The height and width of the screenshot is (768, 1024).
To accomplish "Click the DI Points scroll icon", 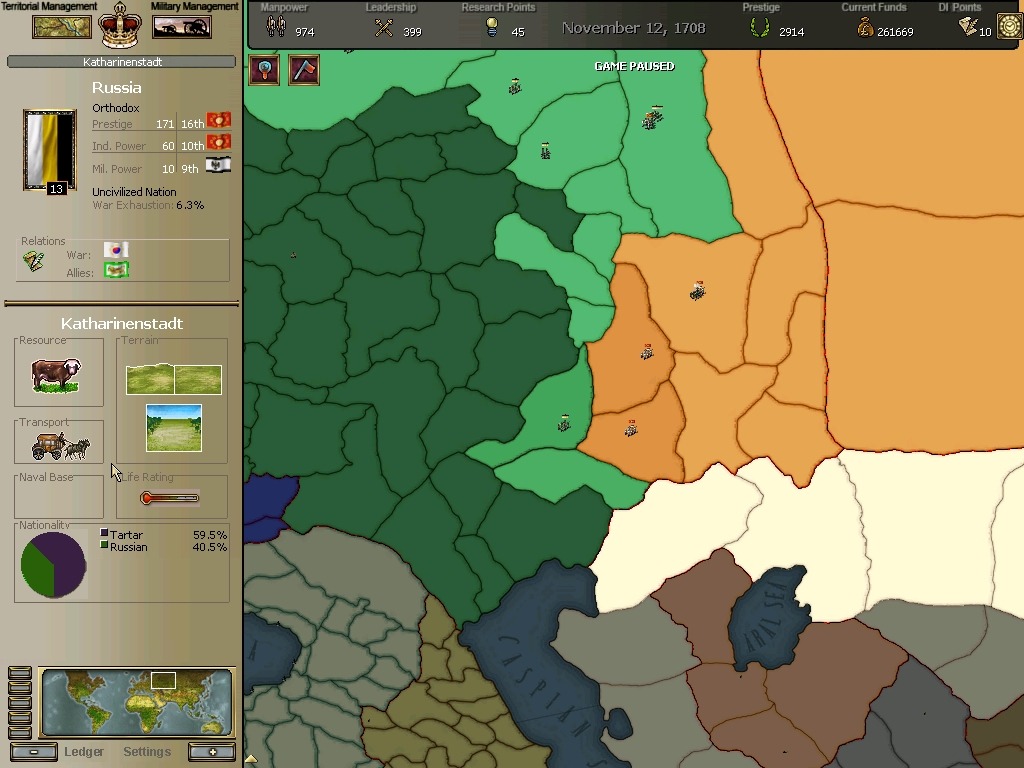I will 968,26.
